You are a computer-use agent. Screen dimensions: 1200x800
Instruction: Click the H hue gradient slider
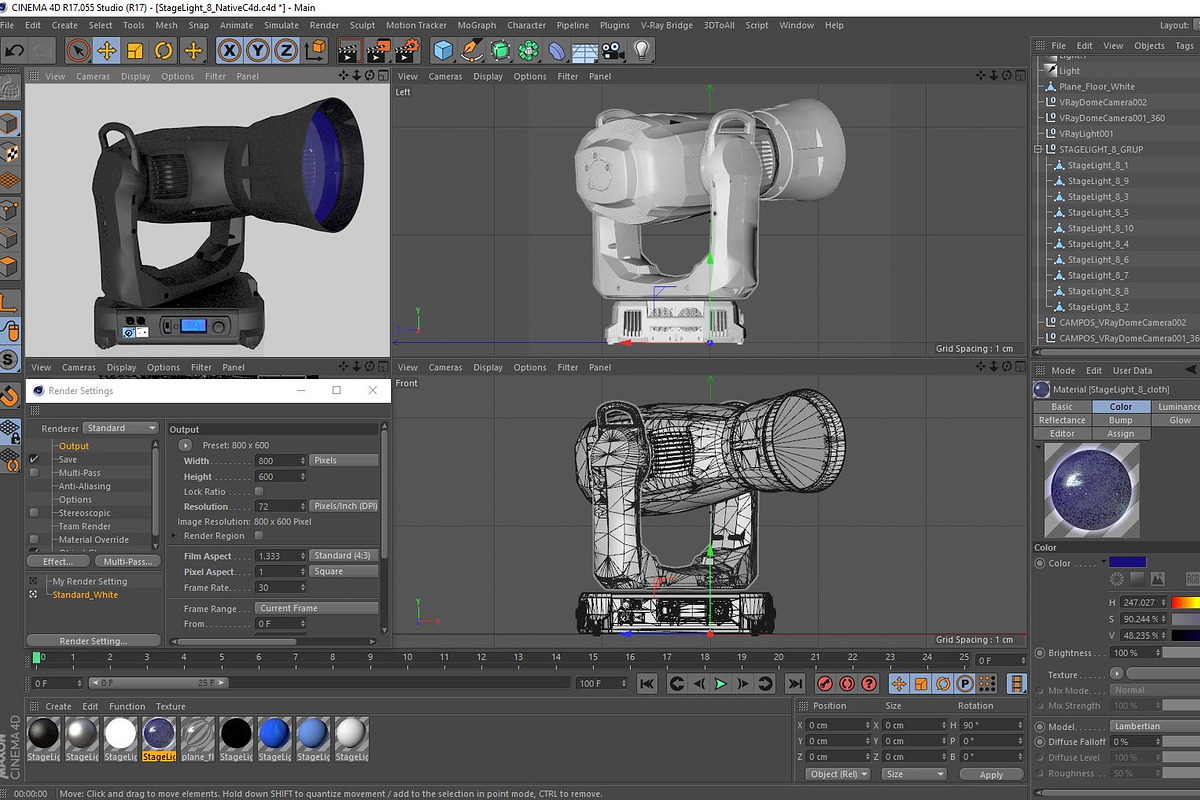[x=1186, y=602]
